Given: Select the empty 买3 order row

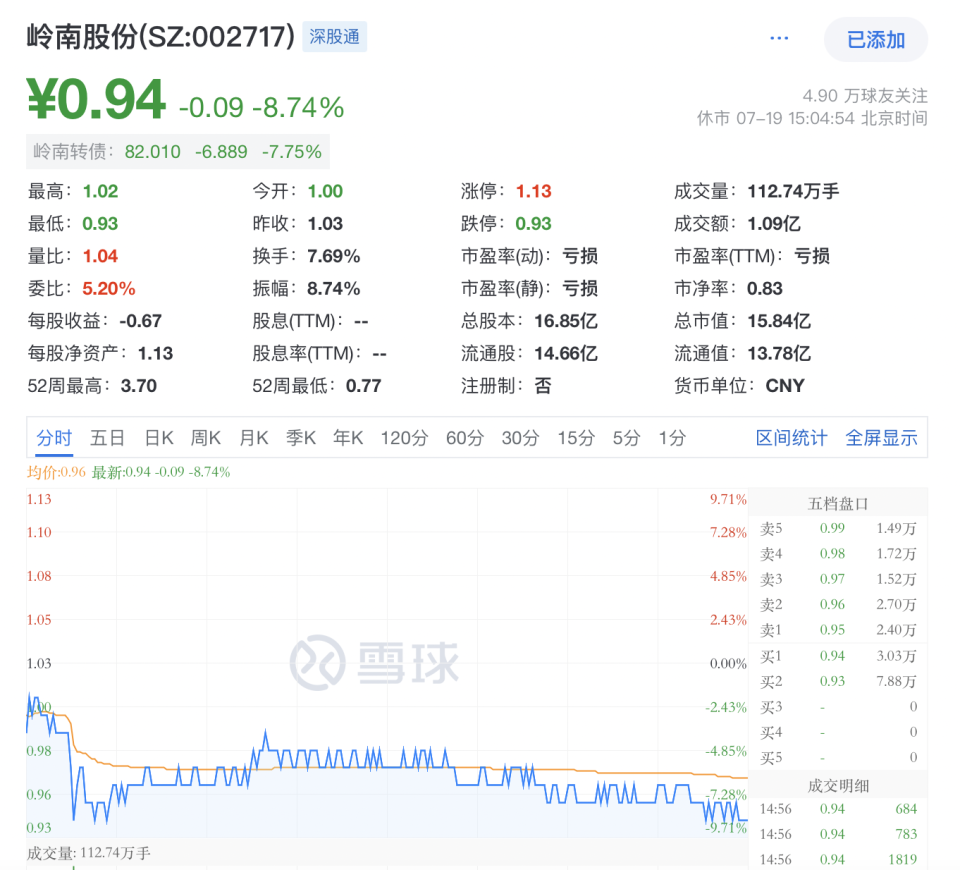Looking at the screenshot, I should [838, 707].
